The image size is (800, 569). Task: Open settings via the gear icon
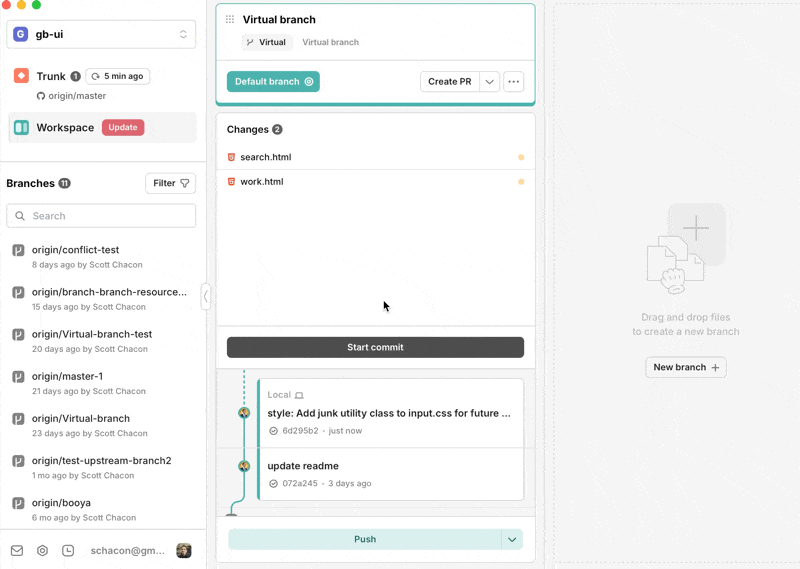tap(43, 550)
